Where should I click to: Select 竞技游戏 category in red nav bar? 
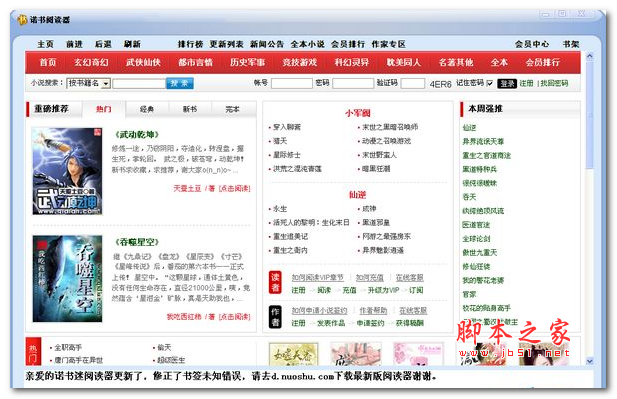click(300, 63)
